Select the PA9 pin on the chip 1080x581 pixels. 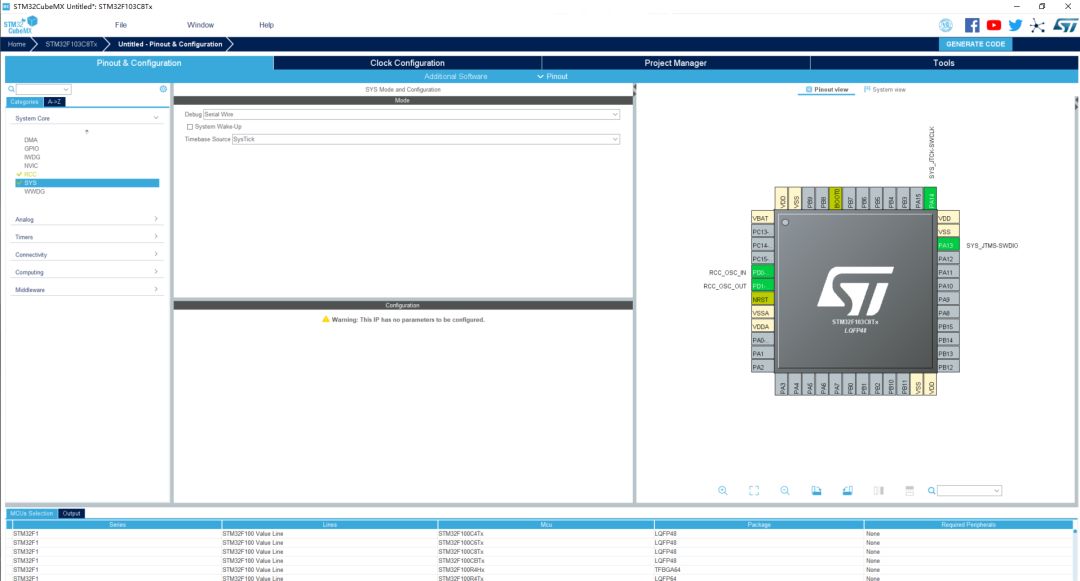pyautogui.click(x=948, y=299)
